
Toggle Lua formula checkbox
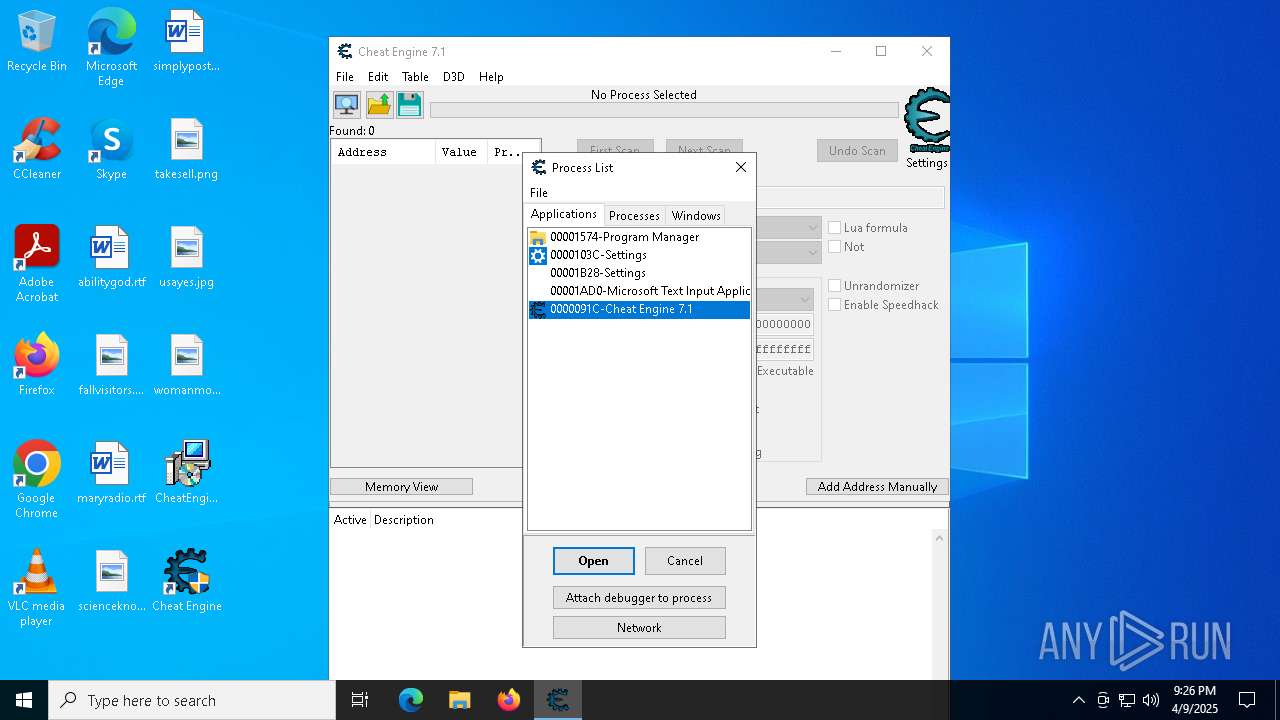click(835, 228)
